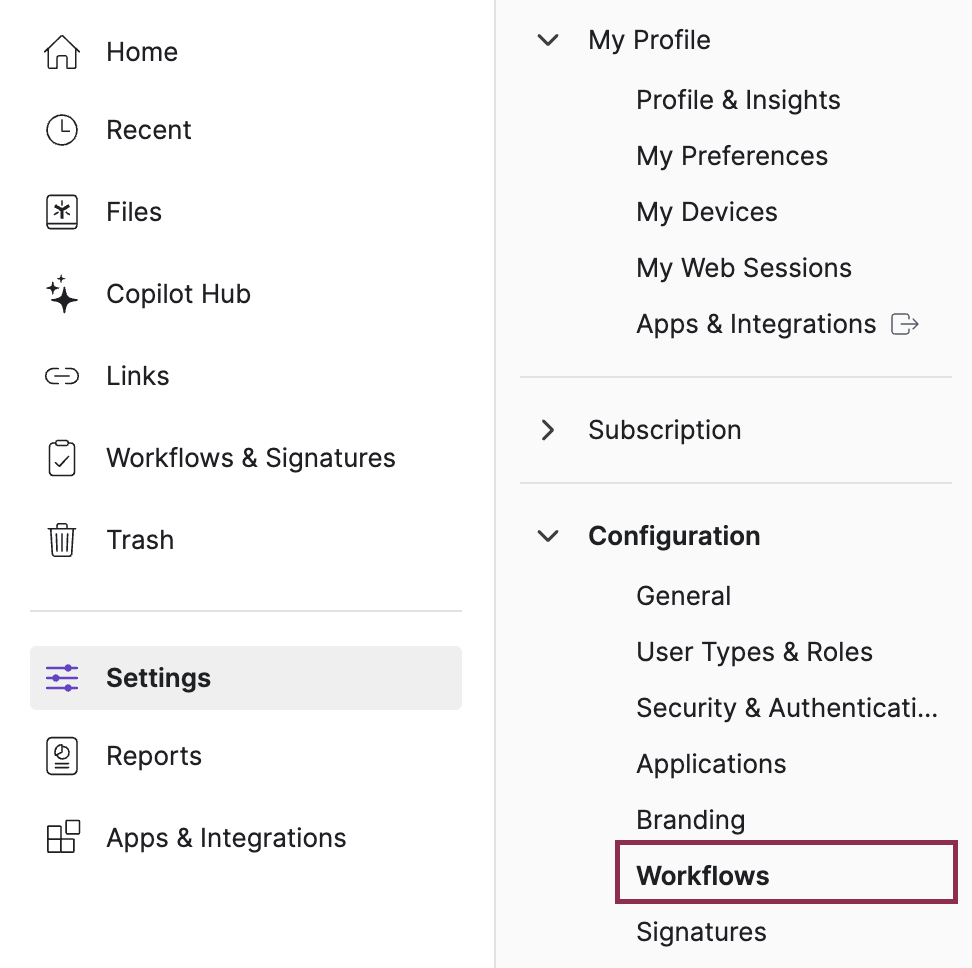The height and width of the screenshot is (968, 972).
Task: Collapse the My Profile section chevron
Action: pyautogui.click(x=548, y=40)
